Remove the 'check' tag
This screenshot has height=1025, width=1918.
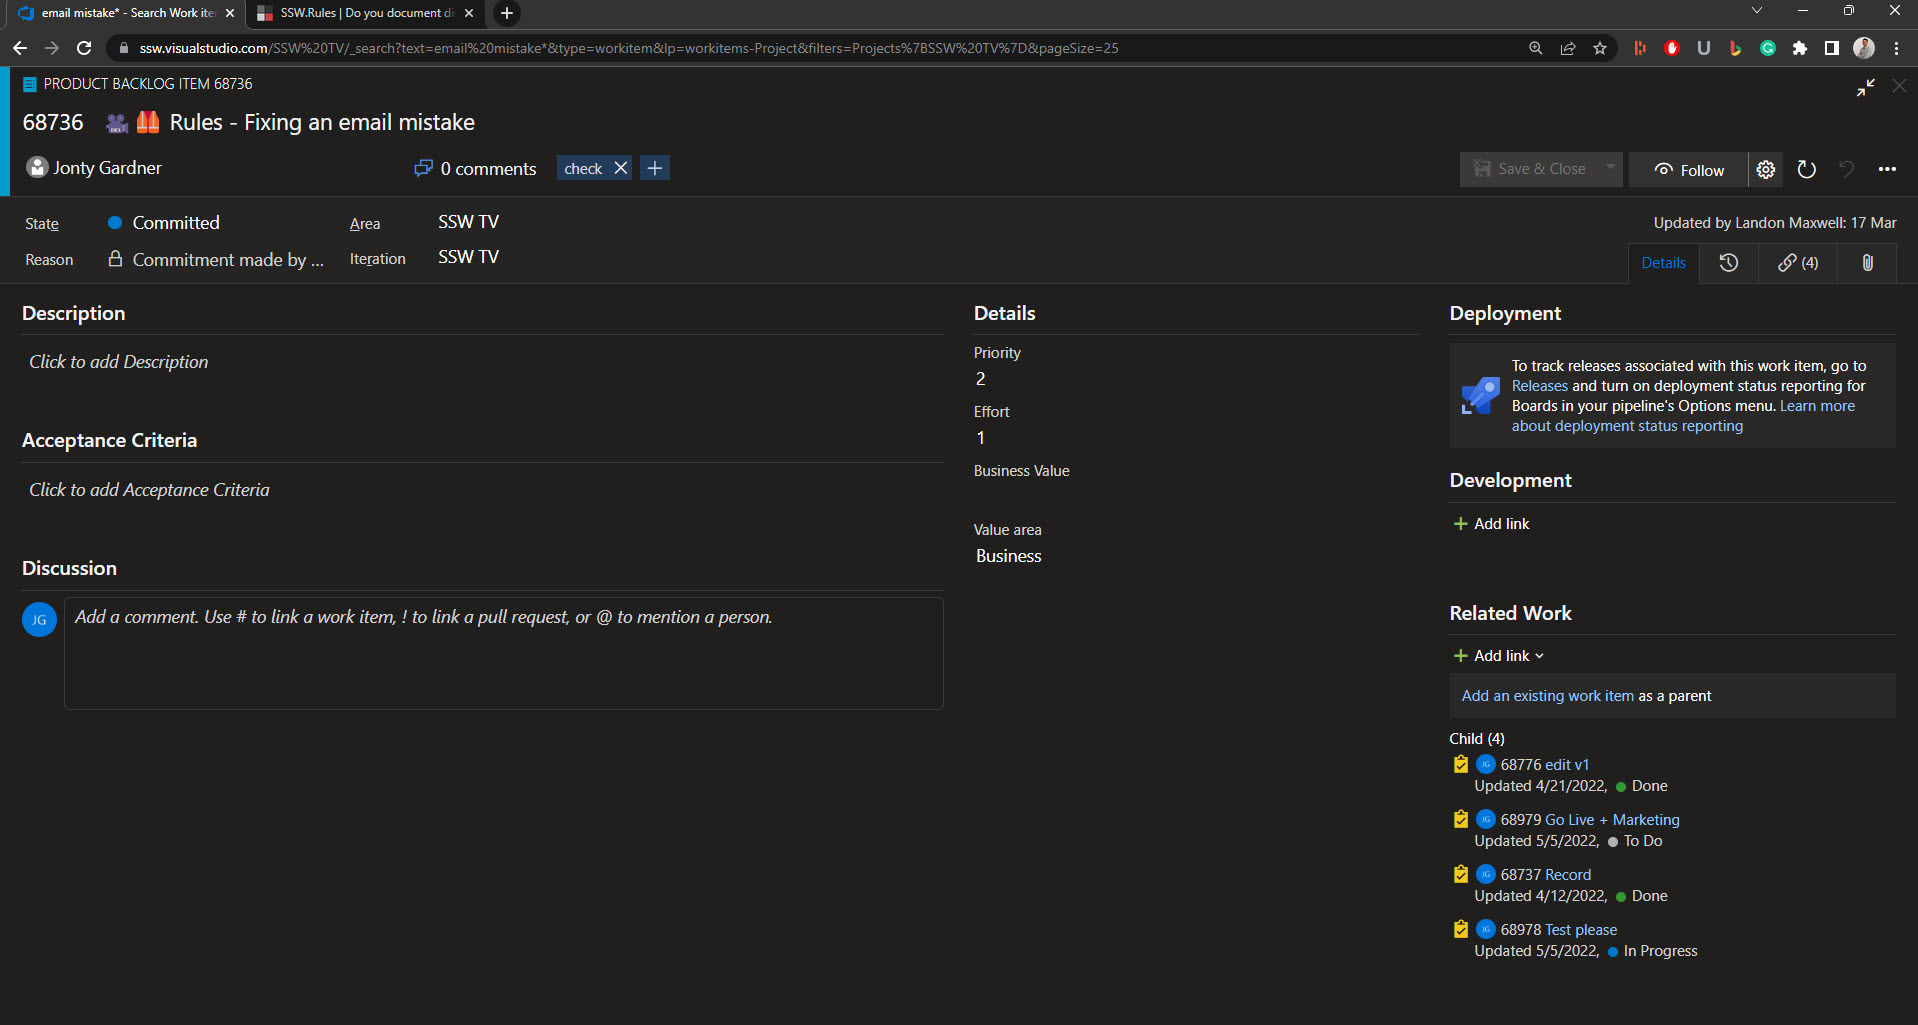point(621,169)
